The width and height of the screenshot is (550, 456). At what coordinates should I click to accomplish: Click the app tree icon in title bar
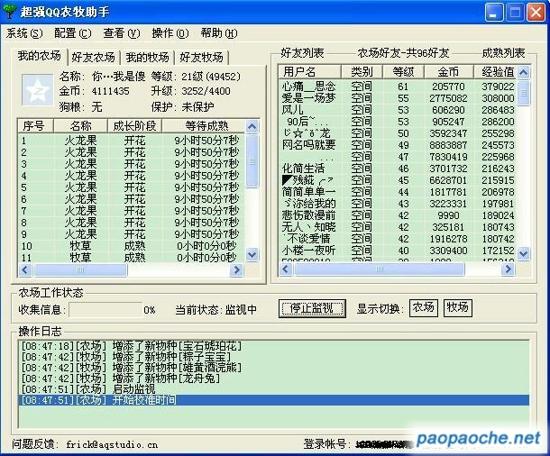pyautogui.click(x=9, y=12)
